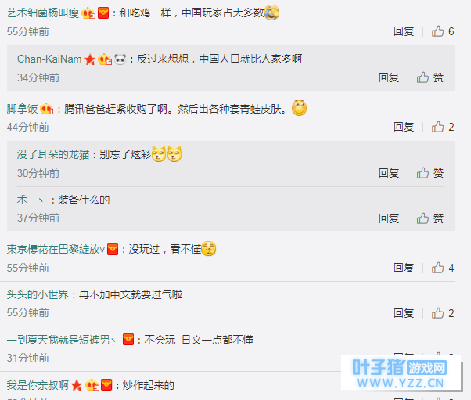This screenshot has height=400, width=471.
Task: Open 我是你宗叔啊 user profile
Action: [38, 385]
